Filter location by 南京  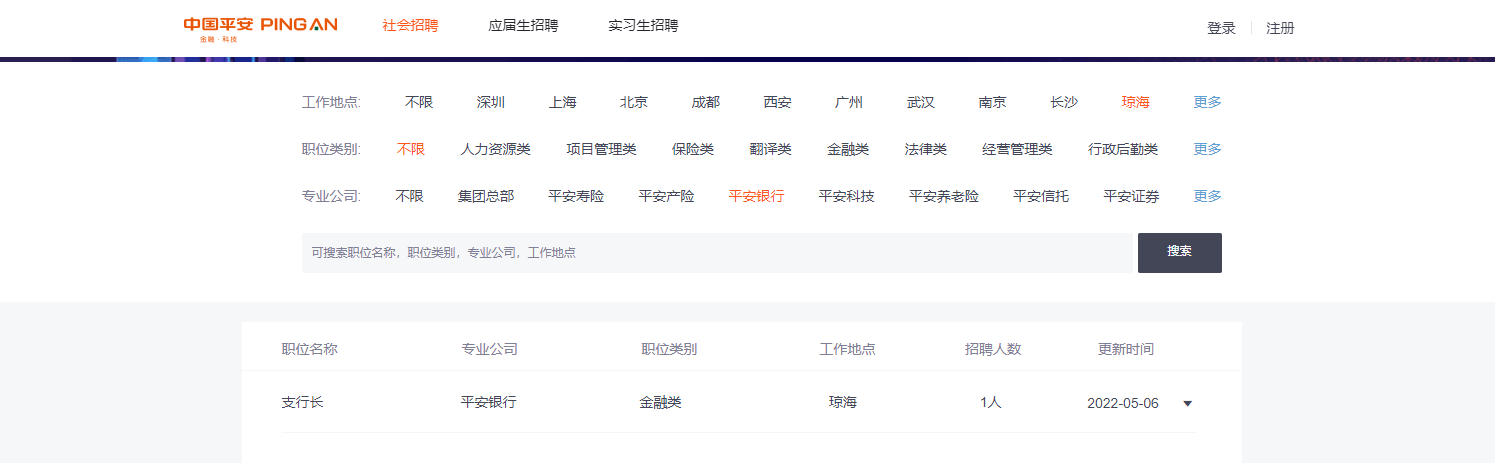(x=993, y=102)
